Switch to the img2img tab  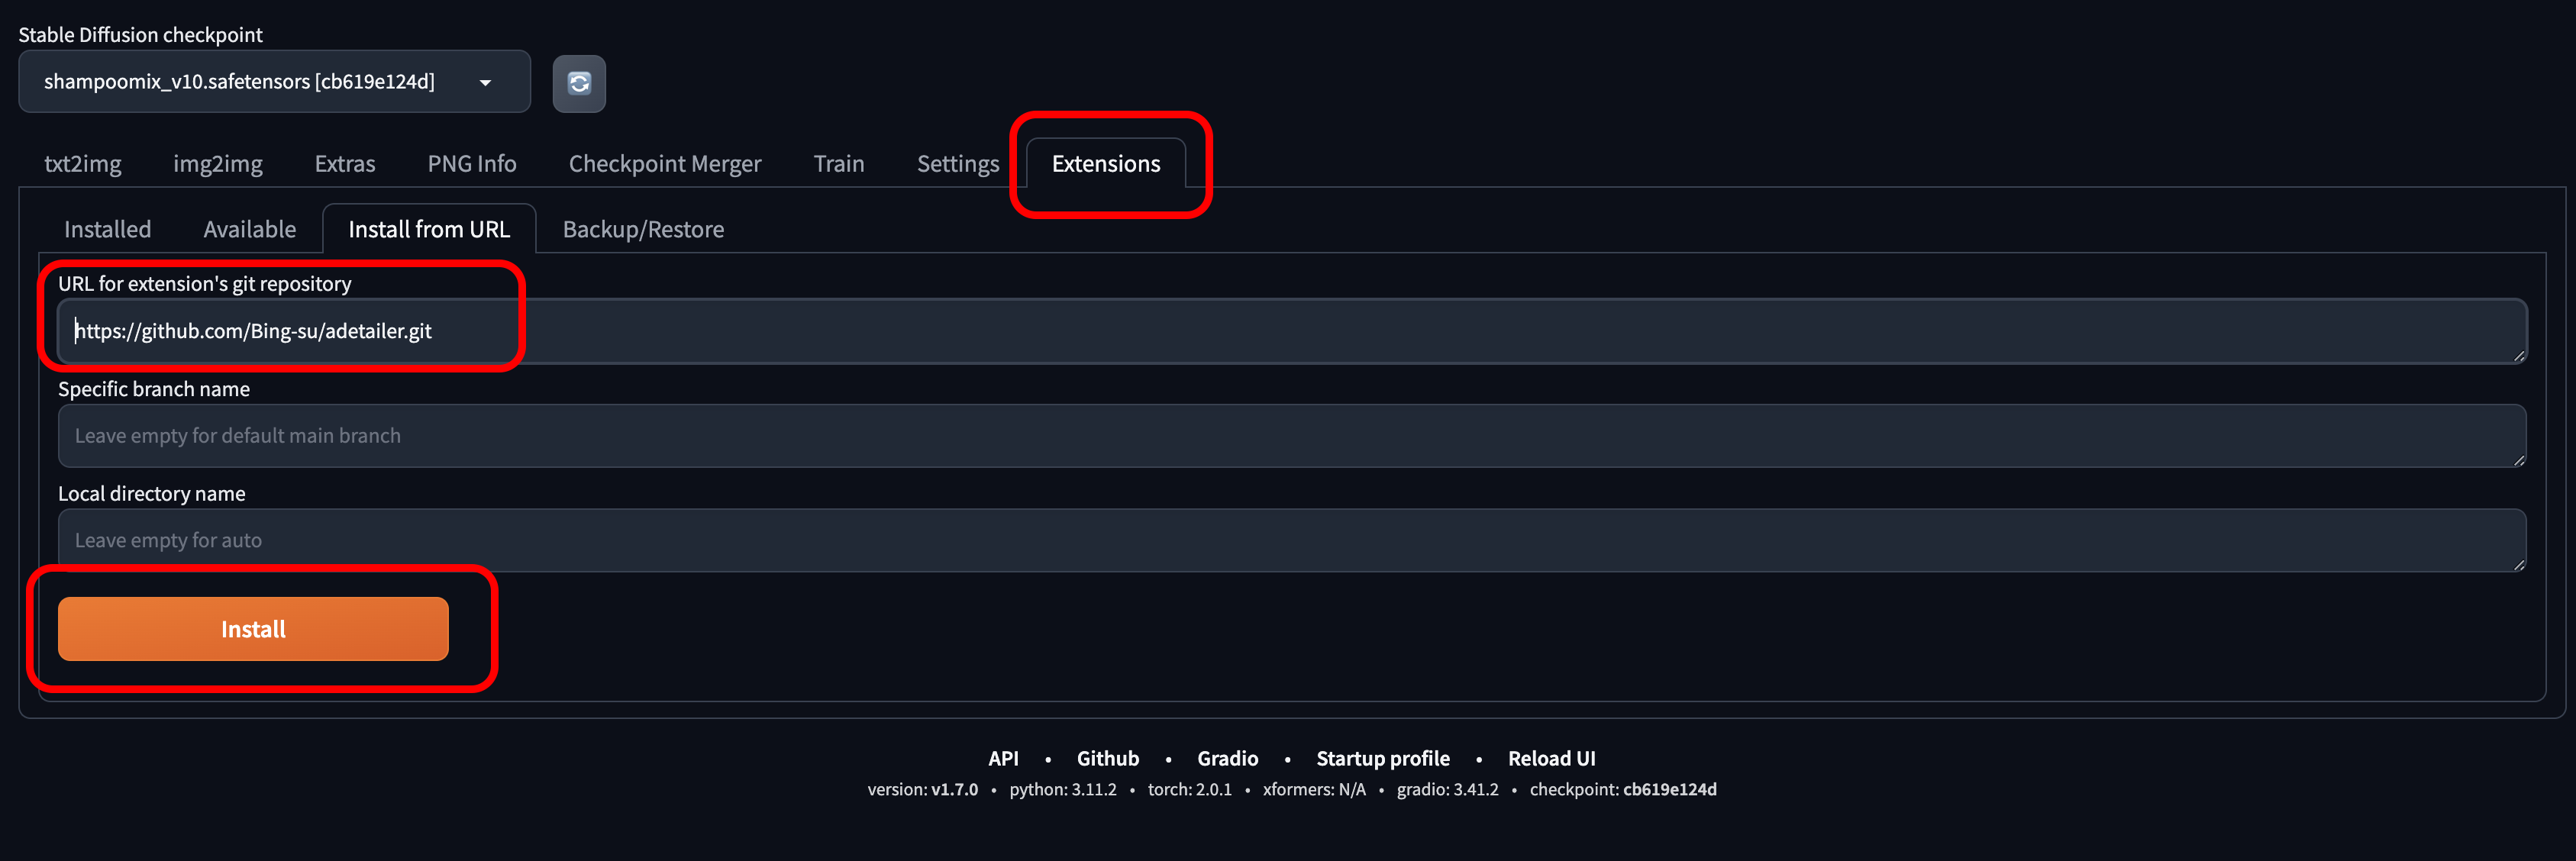[217, 164]
